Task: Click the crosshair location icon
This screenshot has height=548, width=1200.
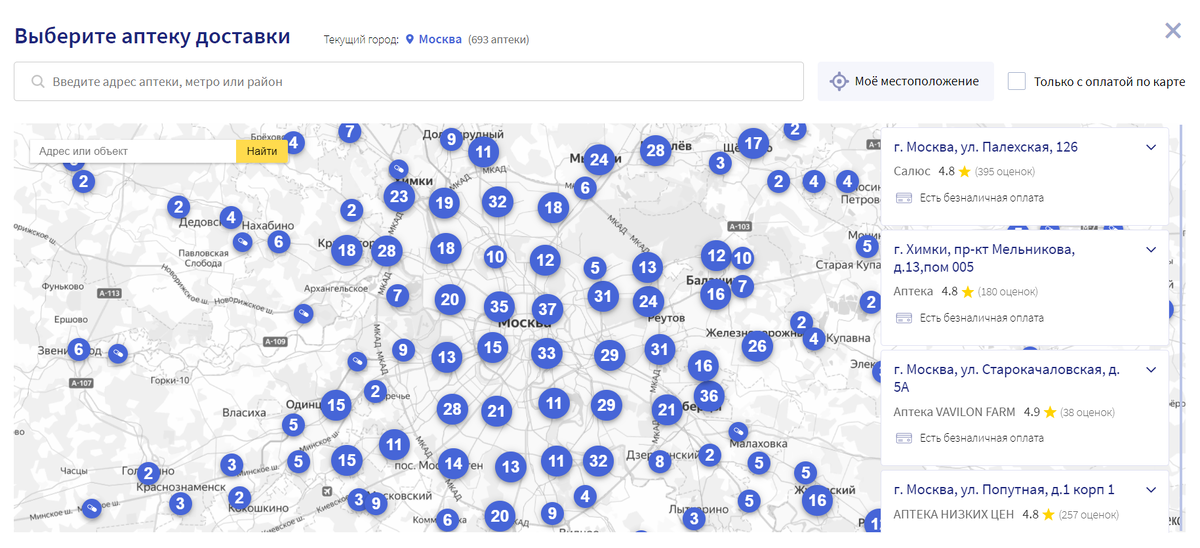Action: 838,81
